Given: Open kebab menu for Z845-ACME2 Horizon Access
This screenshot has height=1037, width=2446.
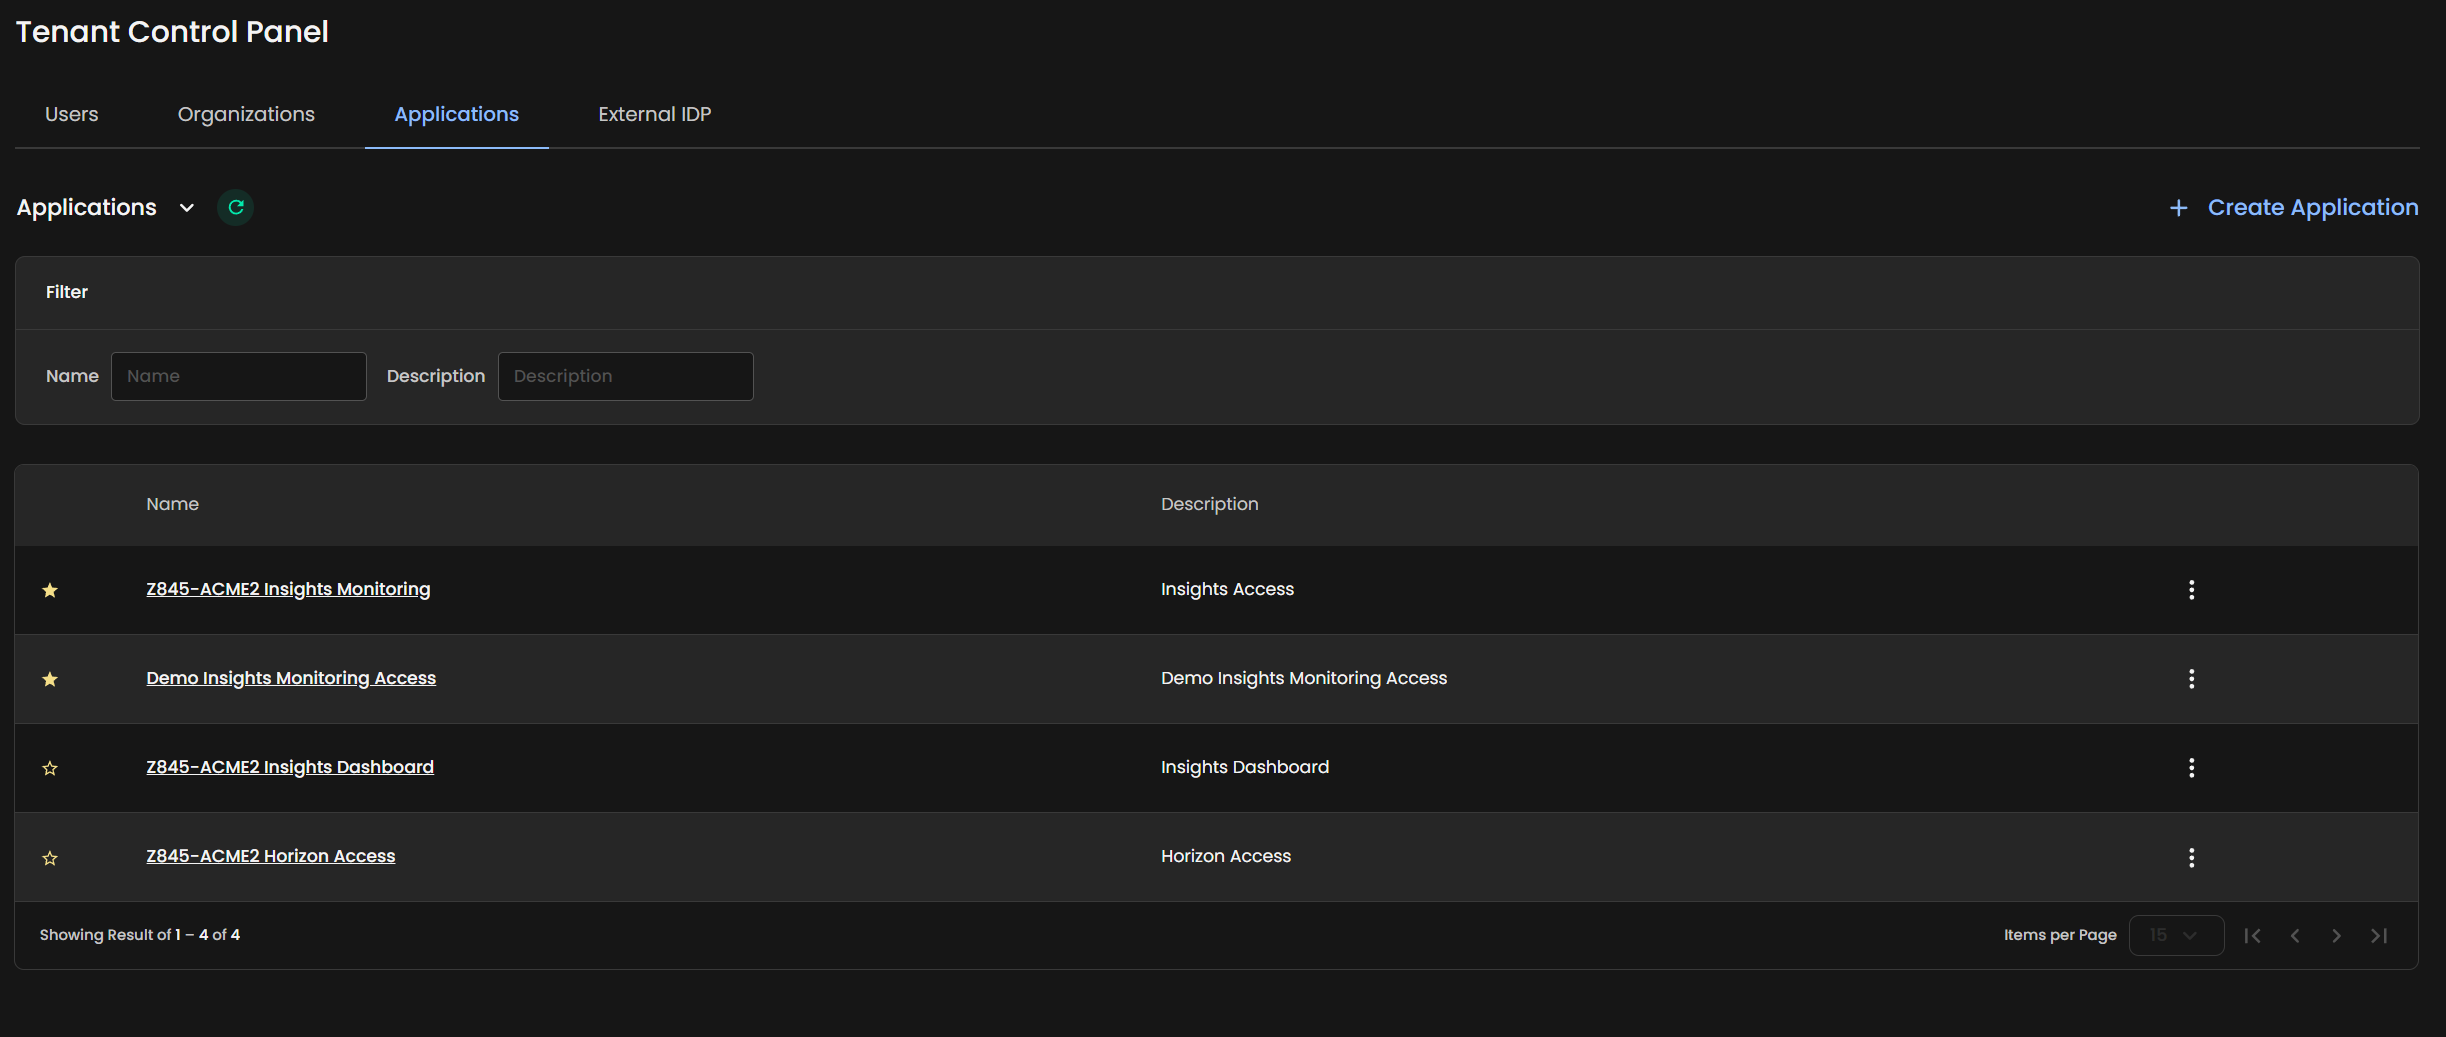Looking at the screenshot, I should [2191, 857].
